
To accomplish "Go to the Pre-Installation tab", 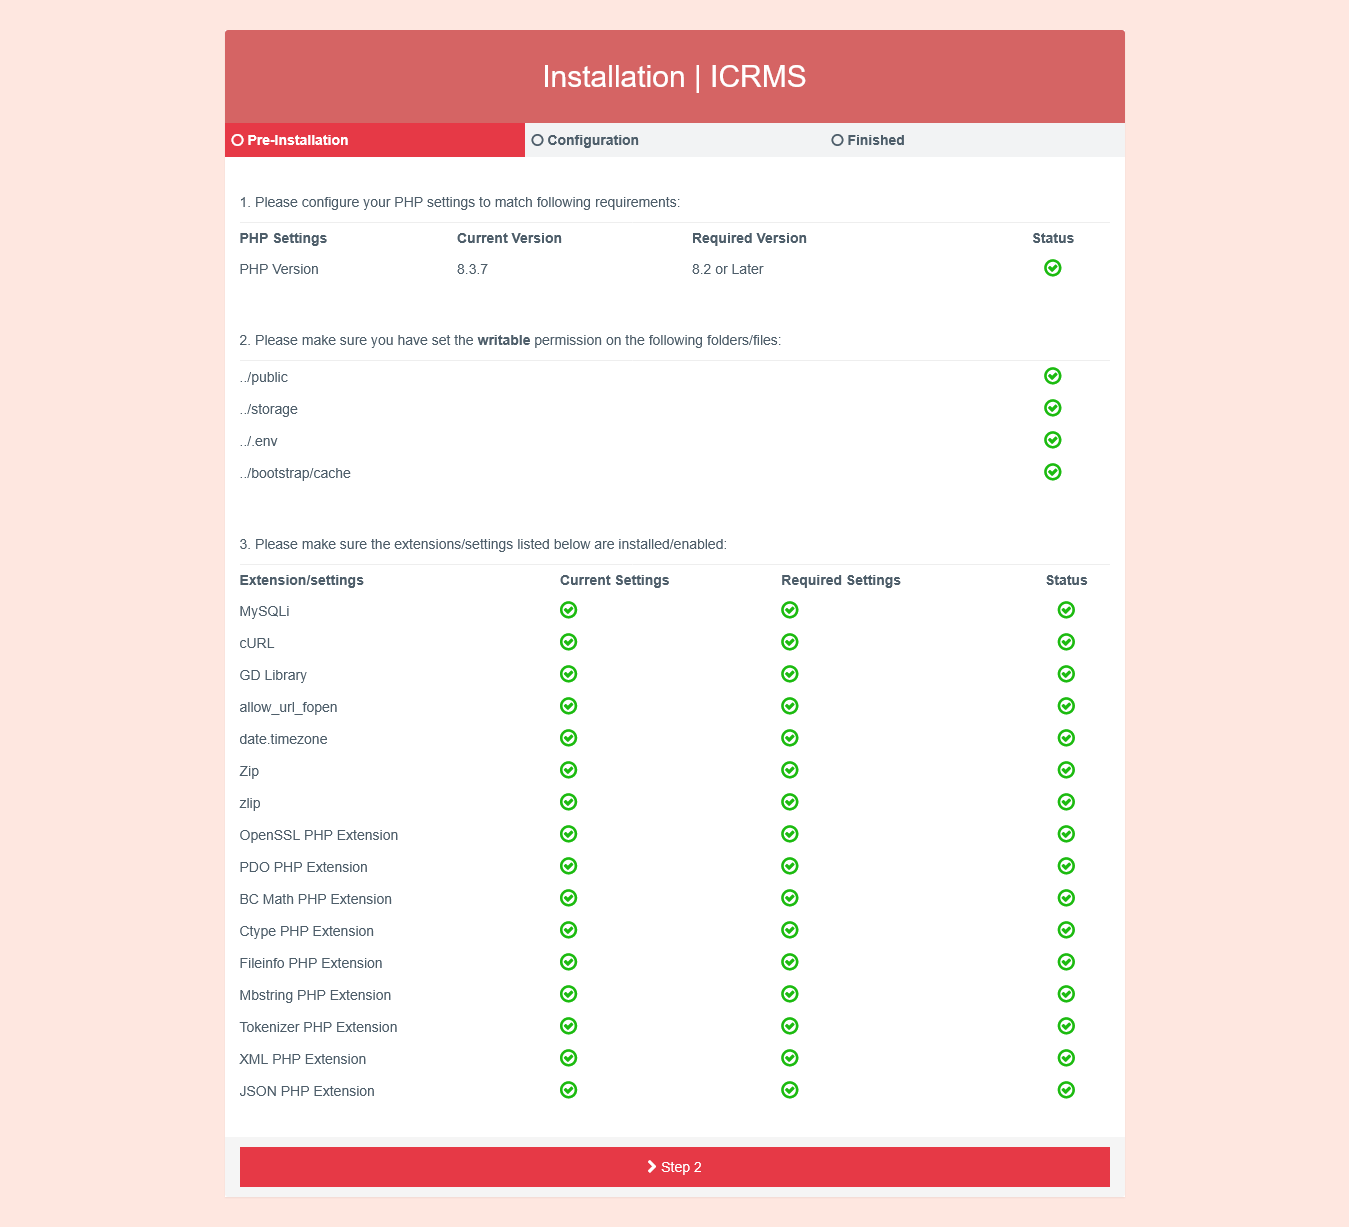I will 297,140.
